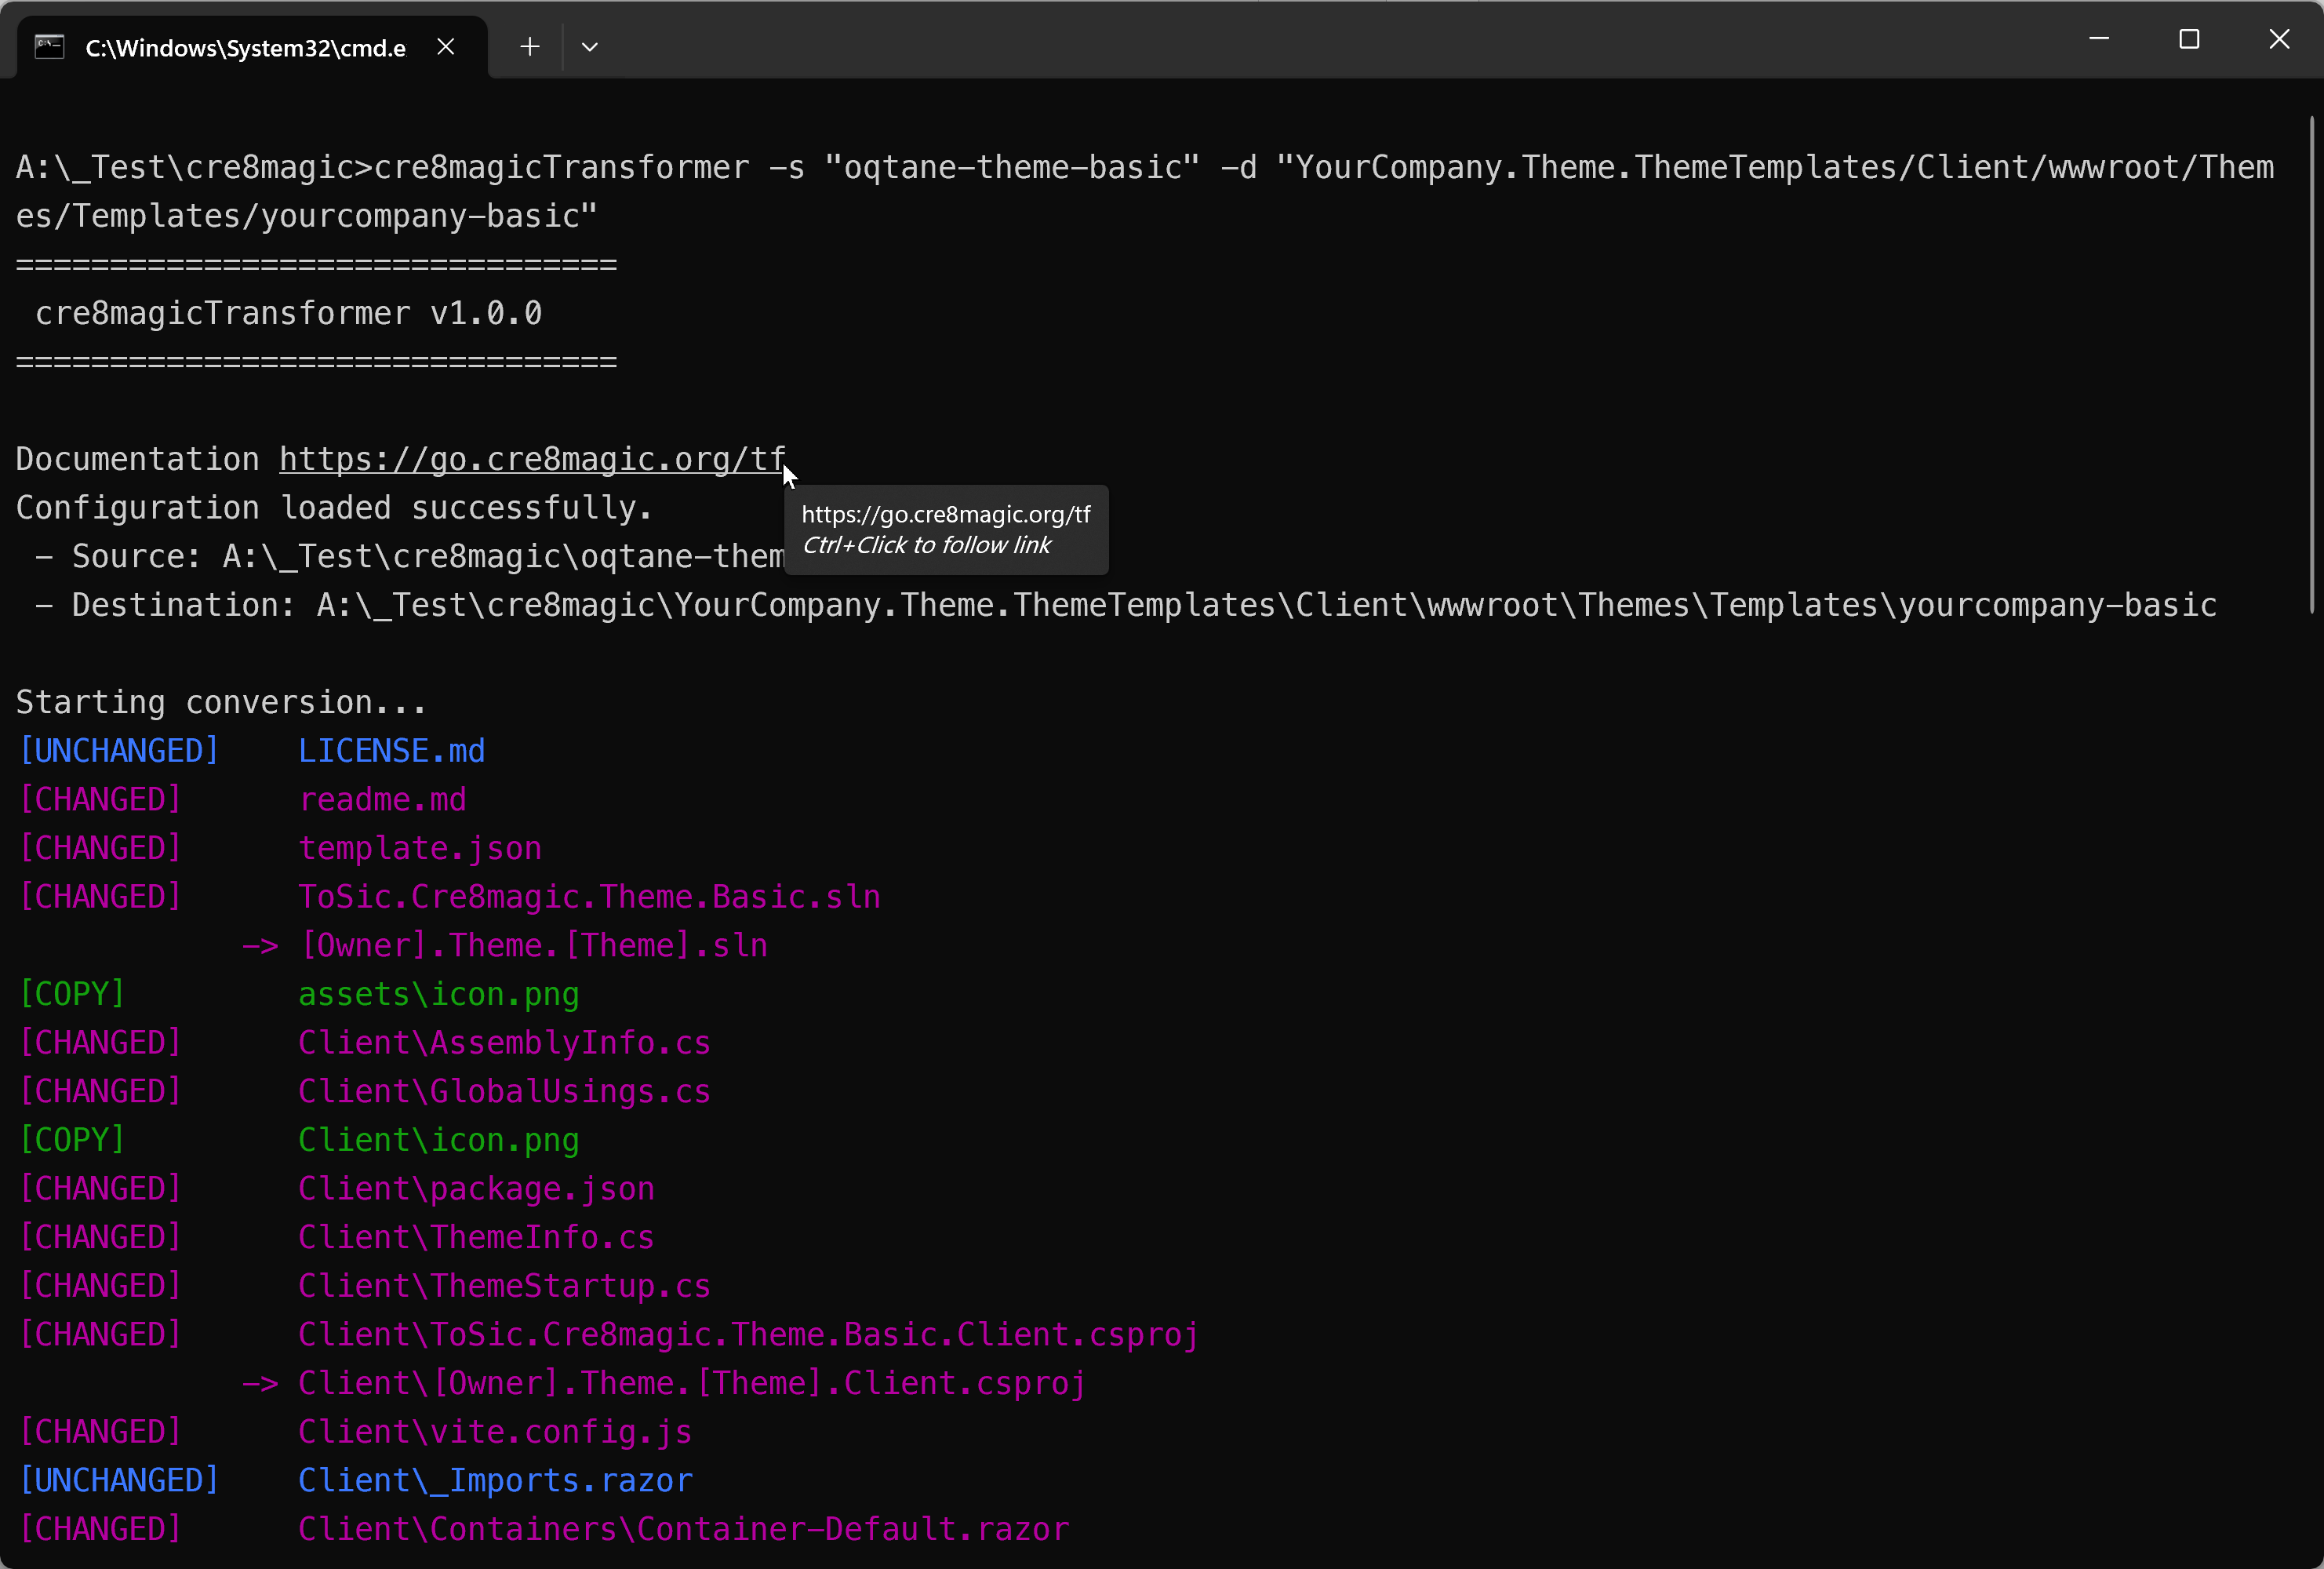The width and height of the screenshot is (2324, 1569).
Task: Follow the documentation hyperlink
Action: 531,459
